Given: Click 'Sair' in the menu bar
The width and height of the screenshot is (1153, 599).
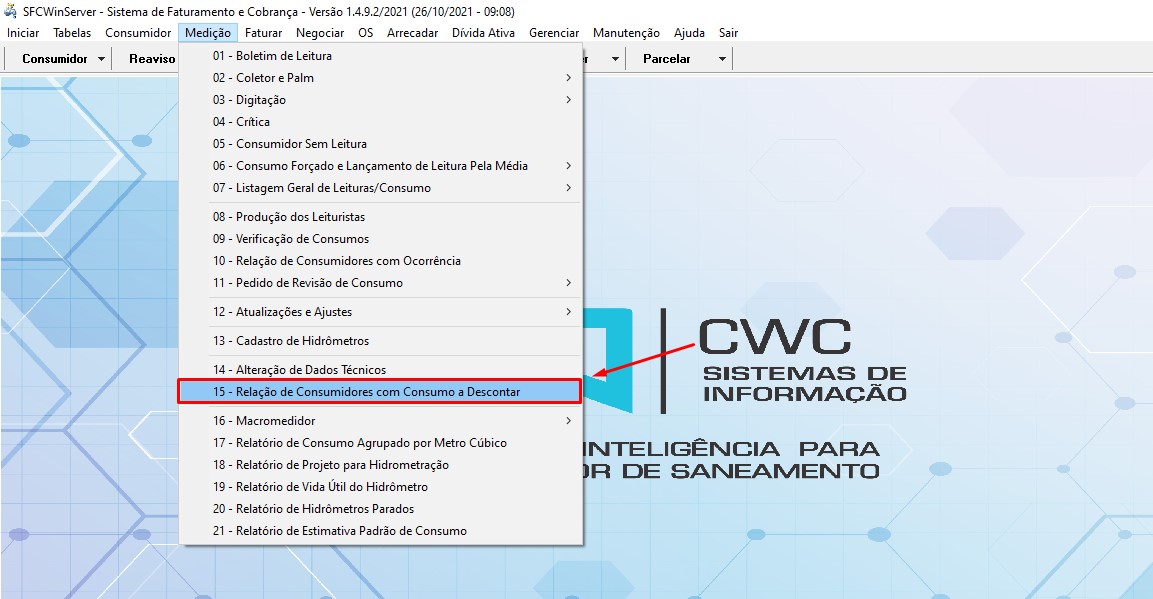Looking at the screenshot, I should tap(728, 32).
